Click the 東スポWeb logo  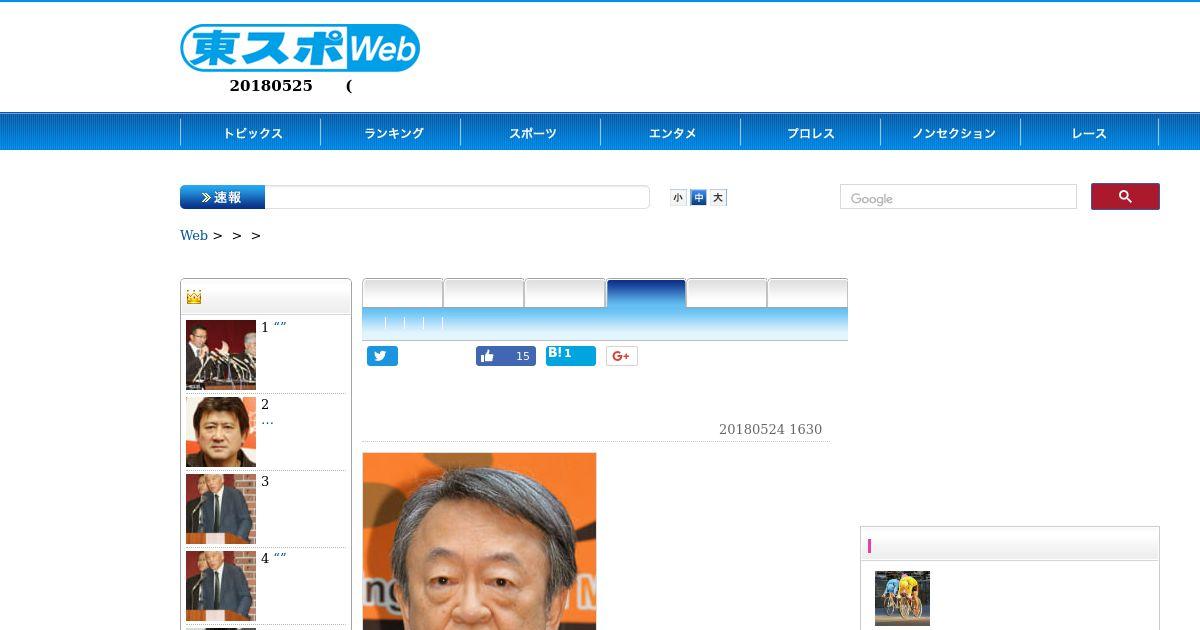pyautogui.click(x=300, y=48)
